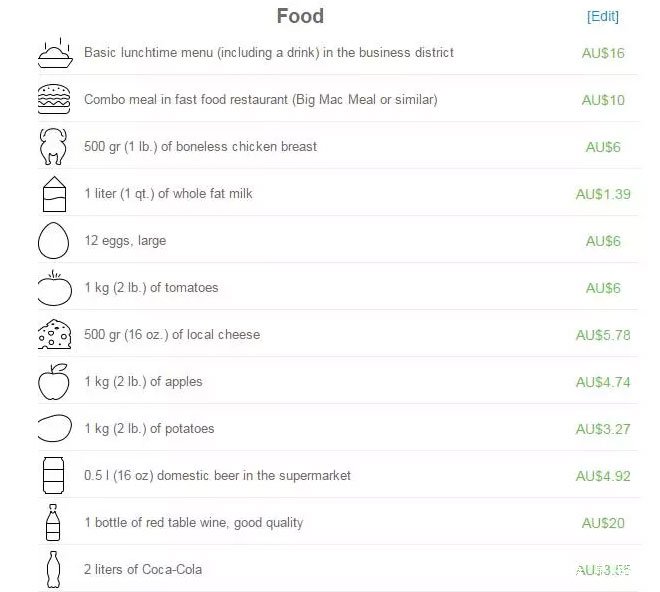Click the chicken breast icon
This screenshot has width=660, height=592.
(53, 146)
